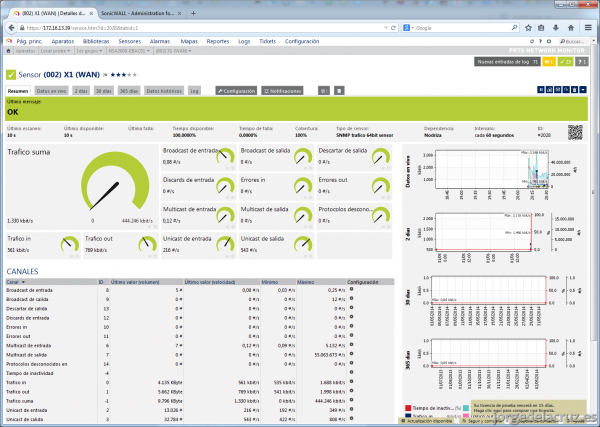Viewport: 600px width, 427px height.
Task: Open the Sensores menu
Action: click(x=130, y=41)
